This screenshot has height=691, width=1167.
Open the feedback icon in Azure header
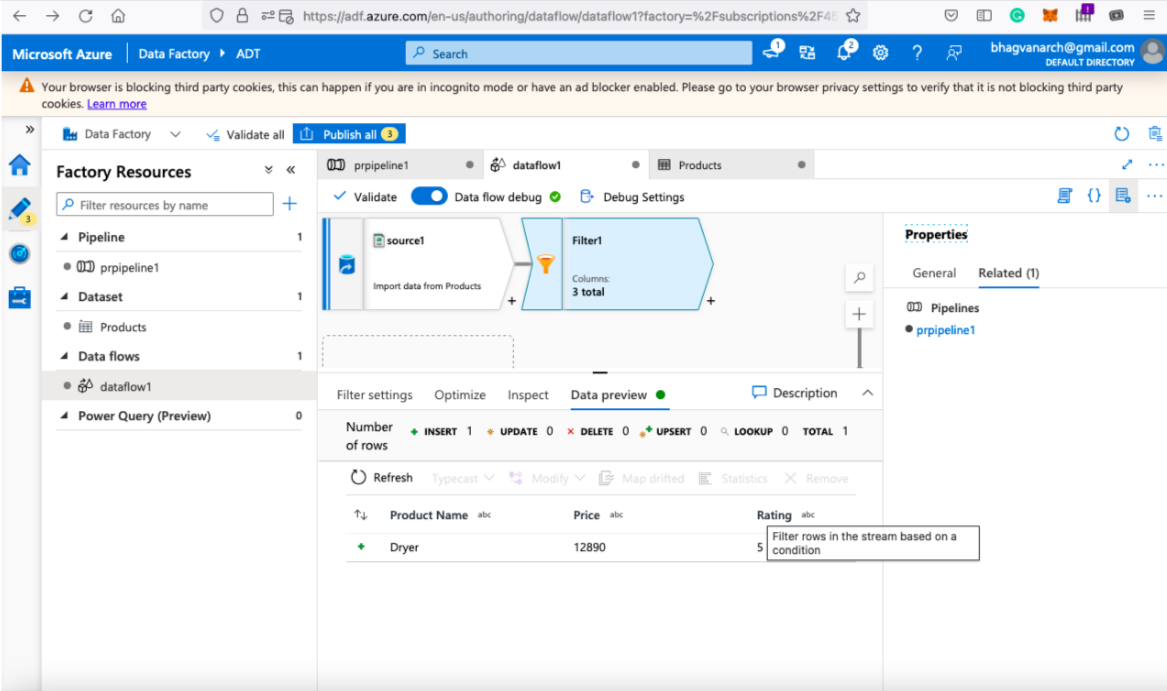[x=953, y=53]
